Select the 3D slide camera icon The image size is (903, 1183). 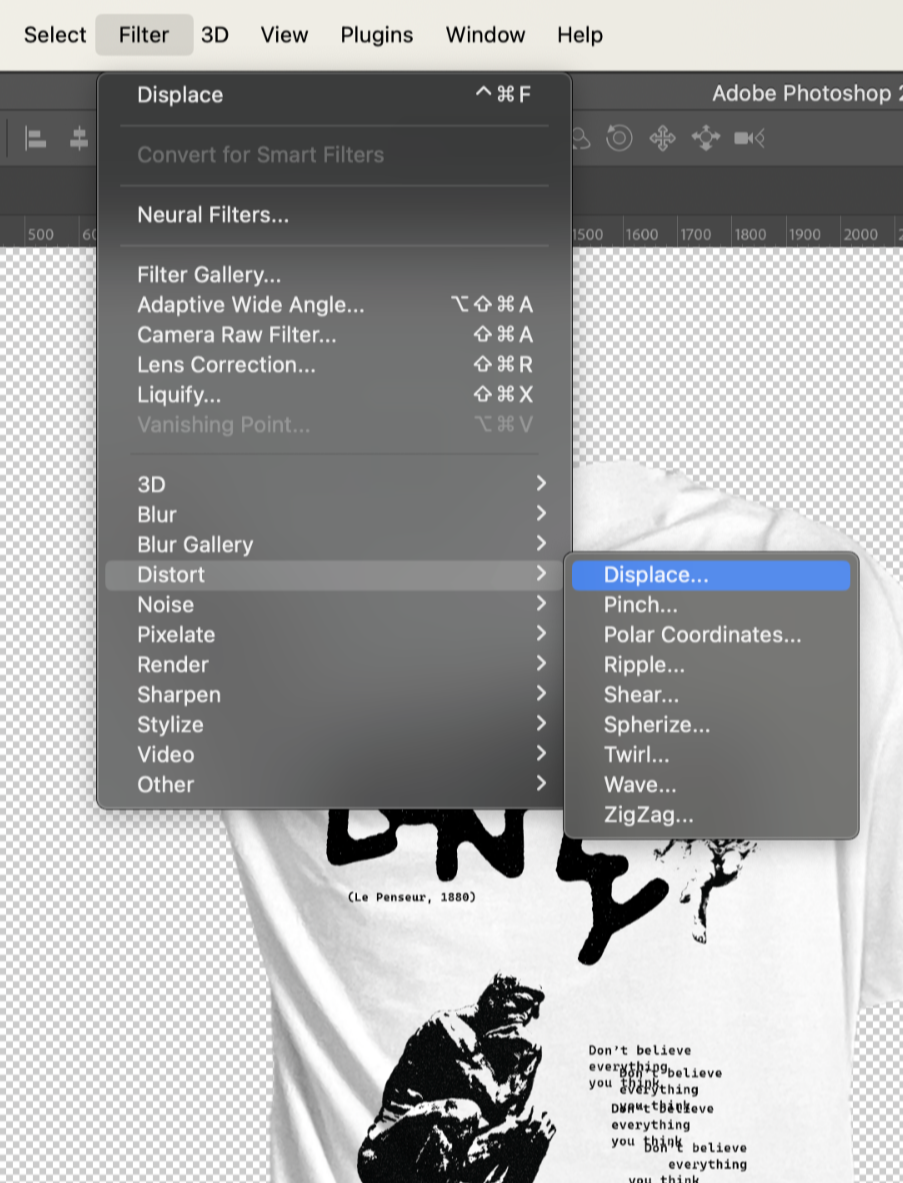pyautogui.click(x=705, y=138)
